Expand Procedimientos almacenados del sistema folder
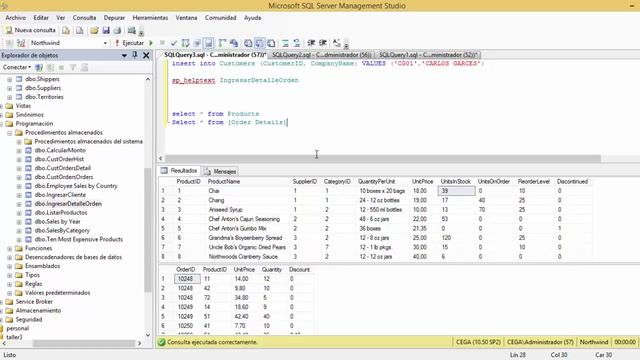 pyautogui.click(x=19, y=142)
